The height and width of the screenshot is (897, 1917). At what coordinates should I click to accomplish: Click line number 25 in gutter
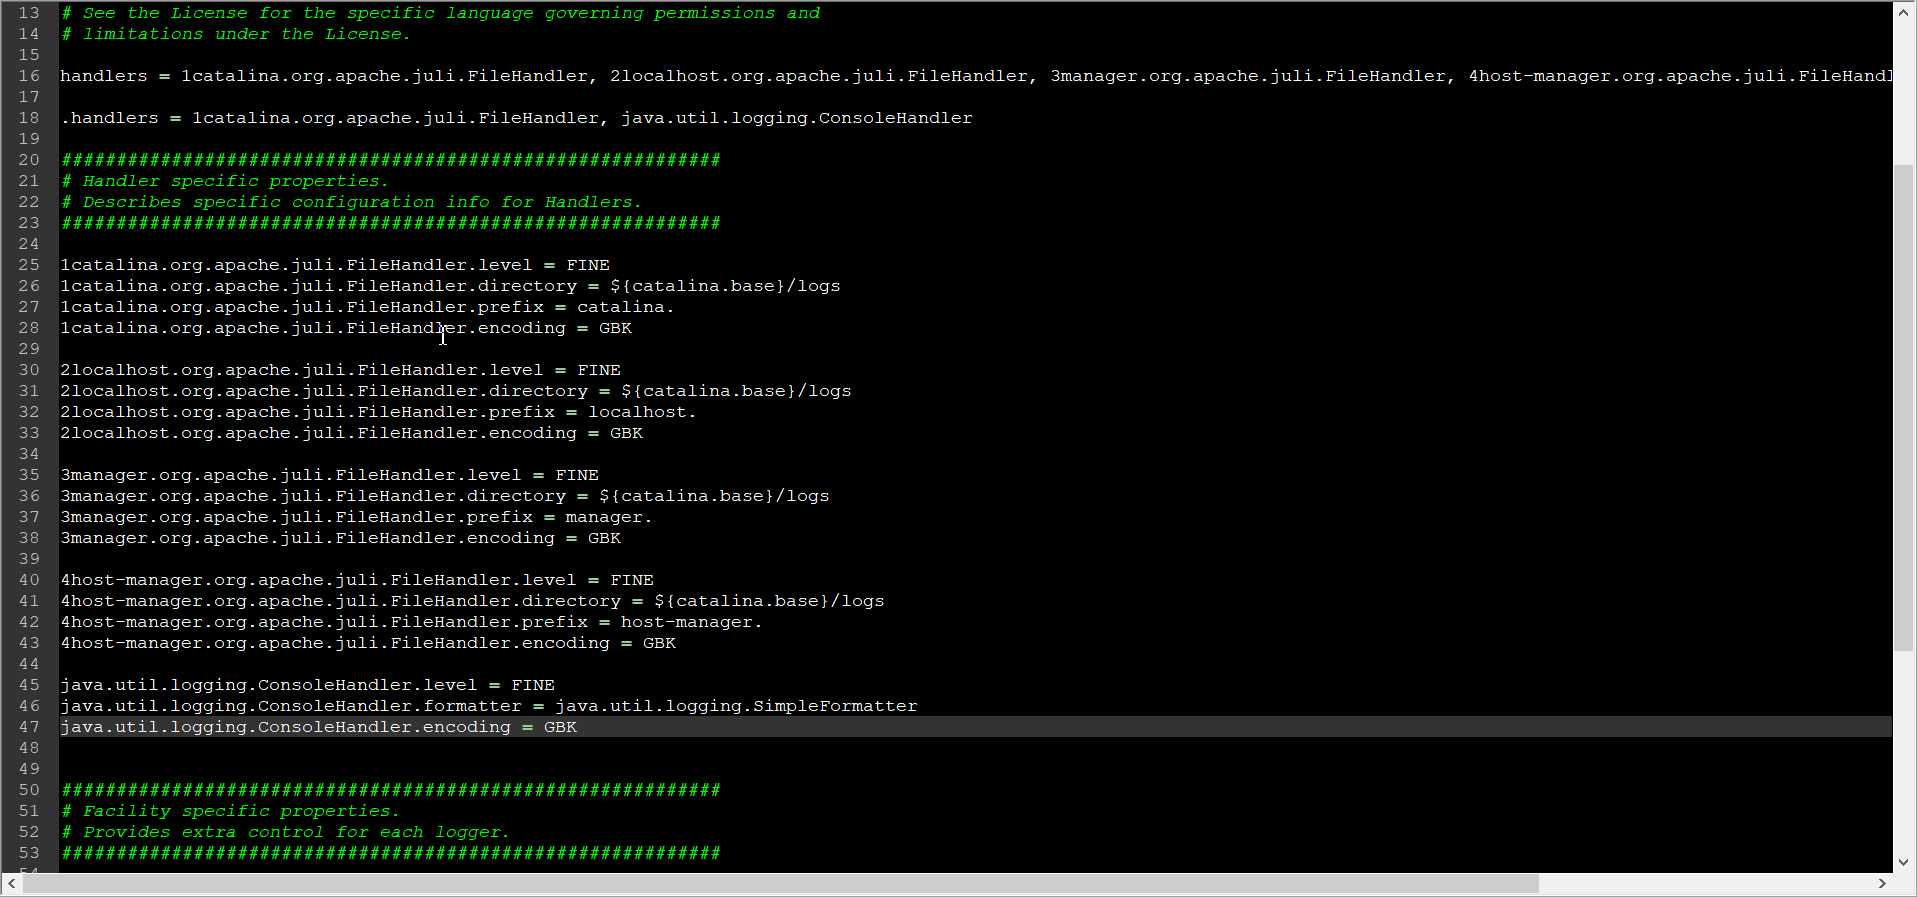tap(29, 265)
